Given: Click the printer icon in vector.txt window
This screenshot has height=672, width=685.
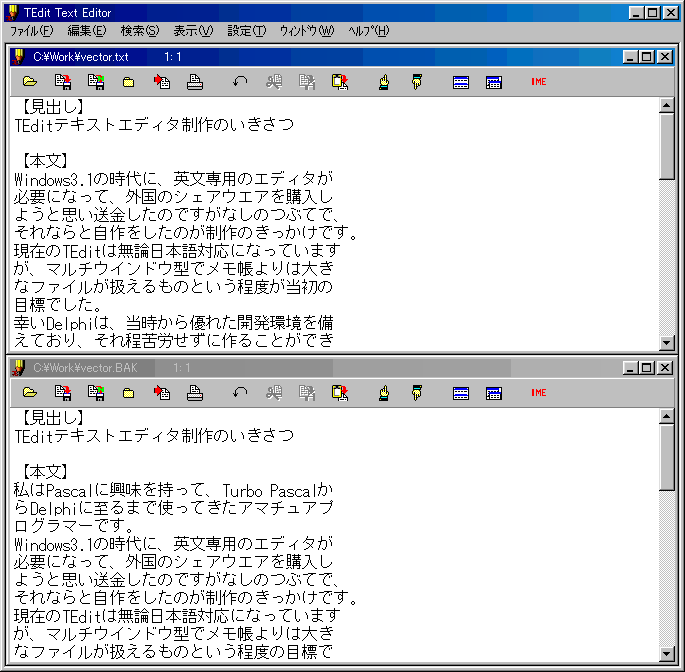Looking at the screenshot, I should (x=195, y=81).
